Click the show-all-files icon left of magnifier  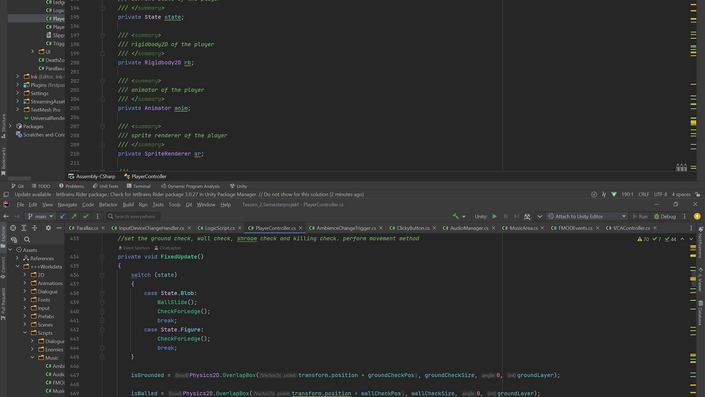(14, 240)
